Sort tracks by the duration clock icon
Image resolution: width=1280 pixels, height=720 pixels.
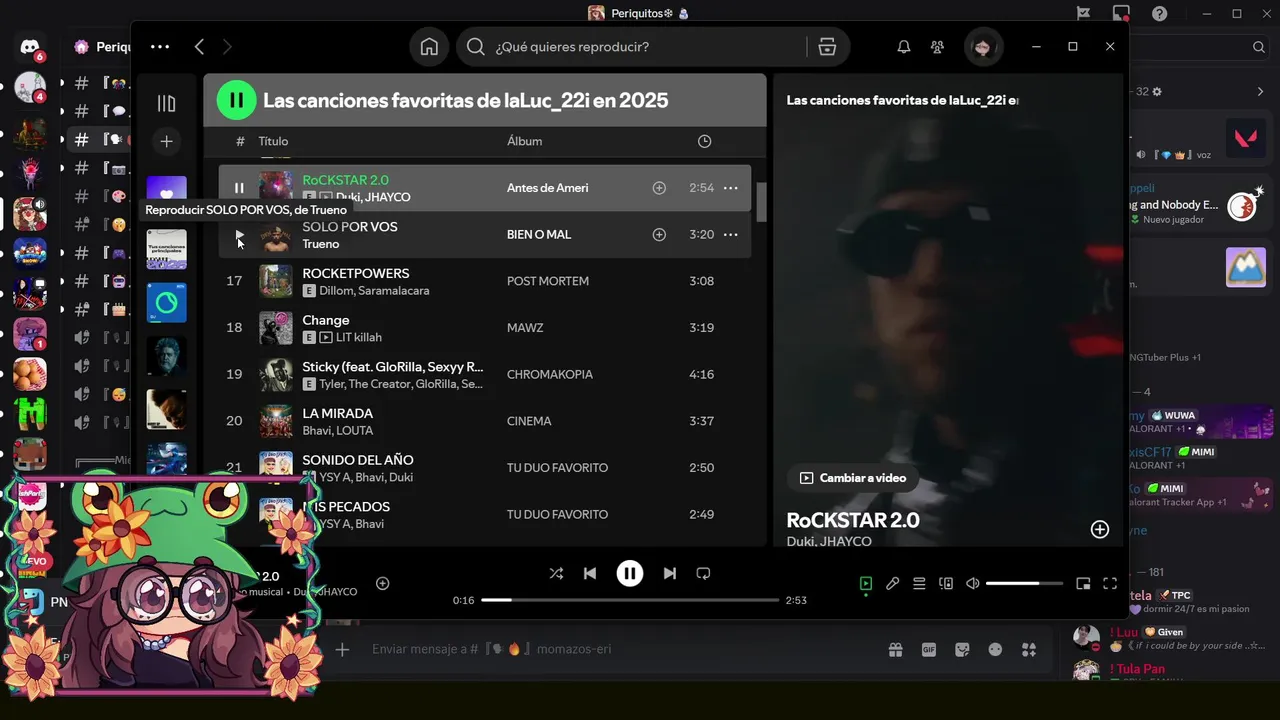(704, 141)
